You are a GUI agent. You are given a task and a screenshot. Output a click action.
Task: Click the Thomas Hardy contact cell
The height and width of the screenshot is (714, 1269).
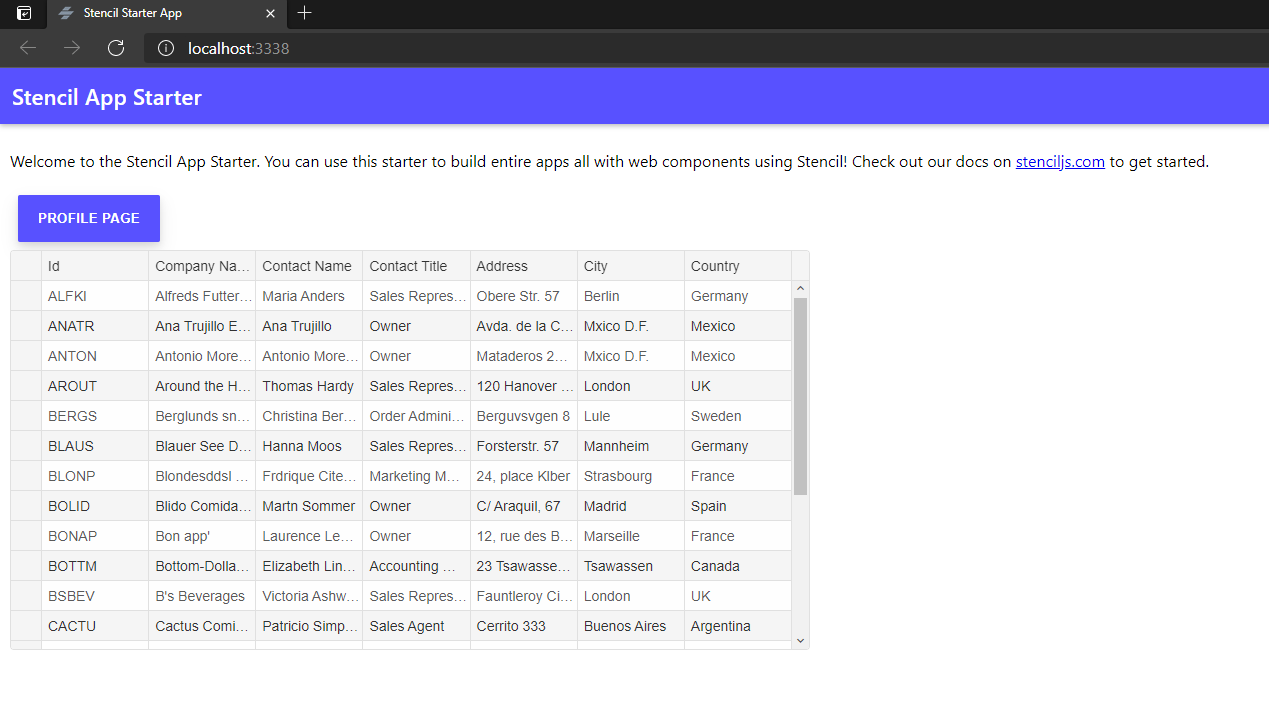click(x=309, y=386)
